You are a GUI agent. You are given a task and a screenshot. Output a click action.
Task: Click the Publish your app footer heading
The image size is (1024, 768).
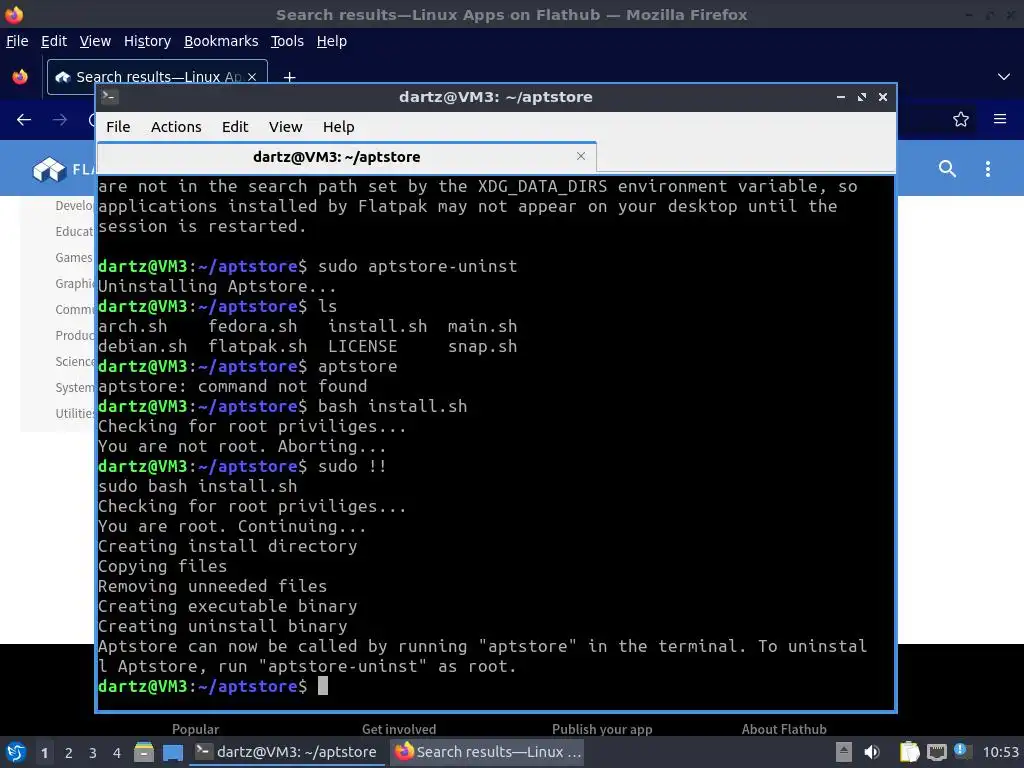click(602, 729)
